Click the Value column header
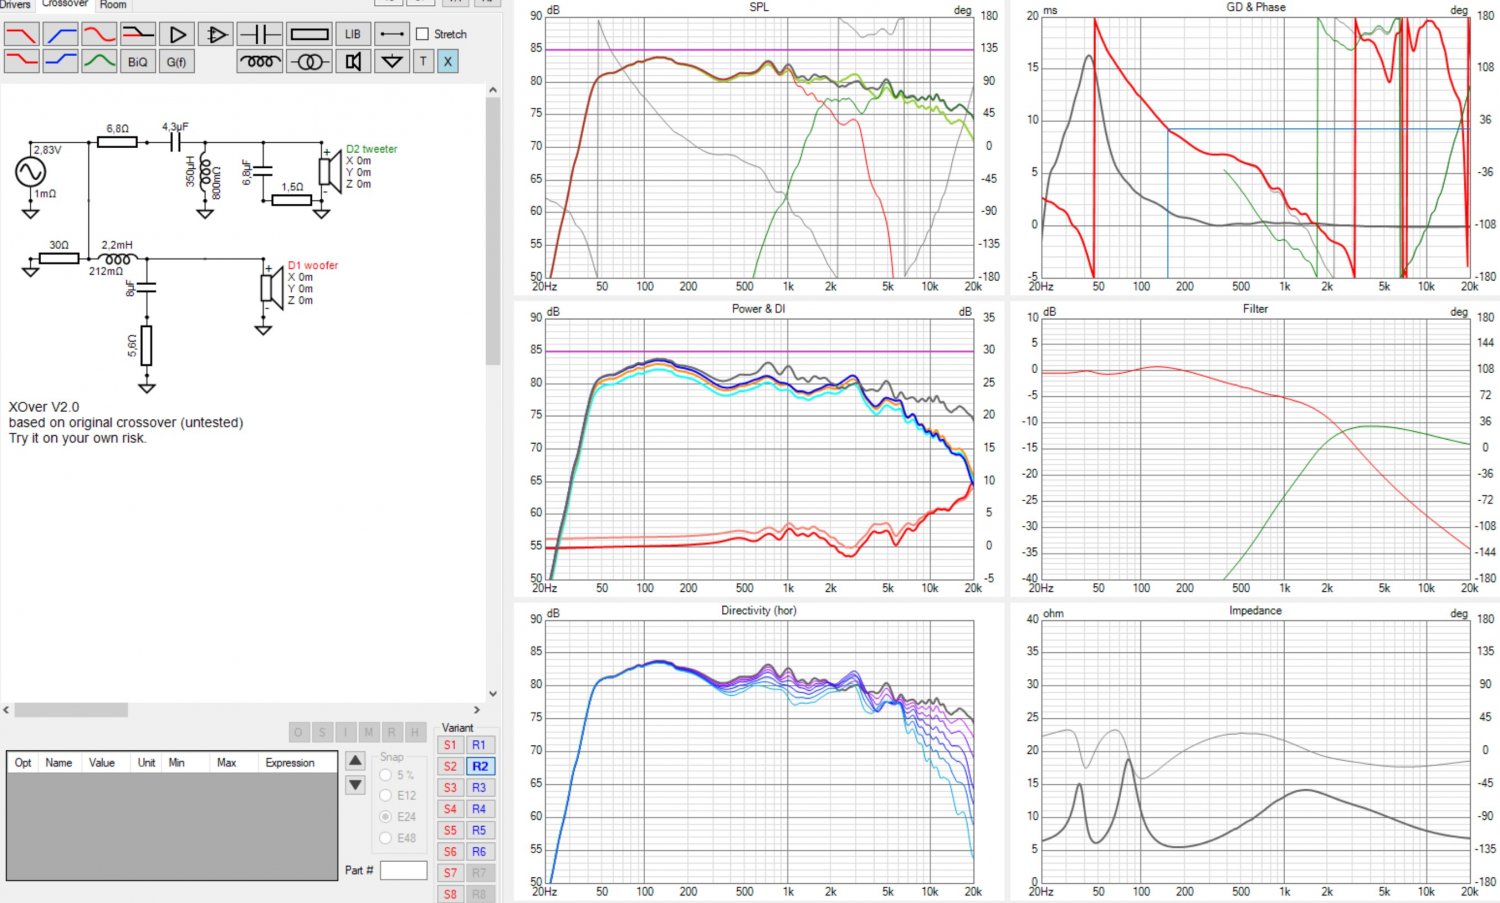 click(x=102, y=763)
